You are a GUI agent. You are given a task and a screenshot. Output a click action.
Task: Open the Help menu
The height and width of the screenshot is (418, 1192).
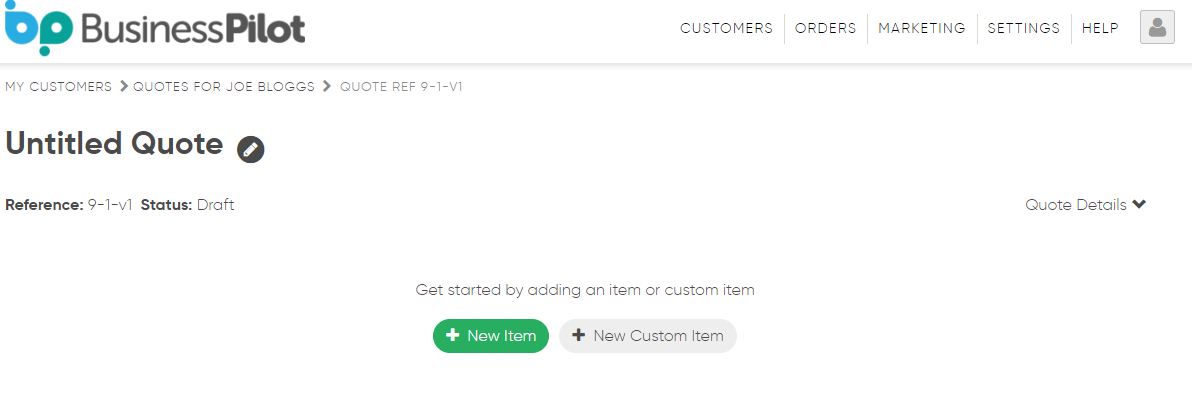click(x=1100, y=28)
